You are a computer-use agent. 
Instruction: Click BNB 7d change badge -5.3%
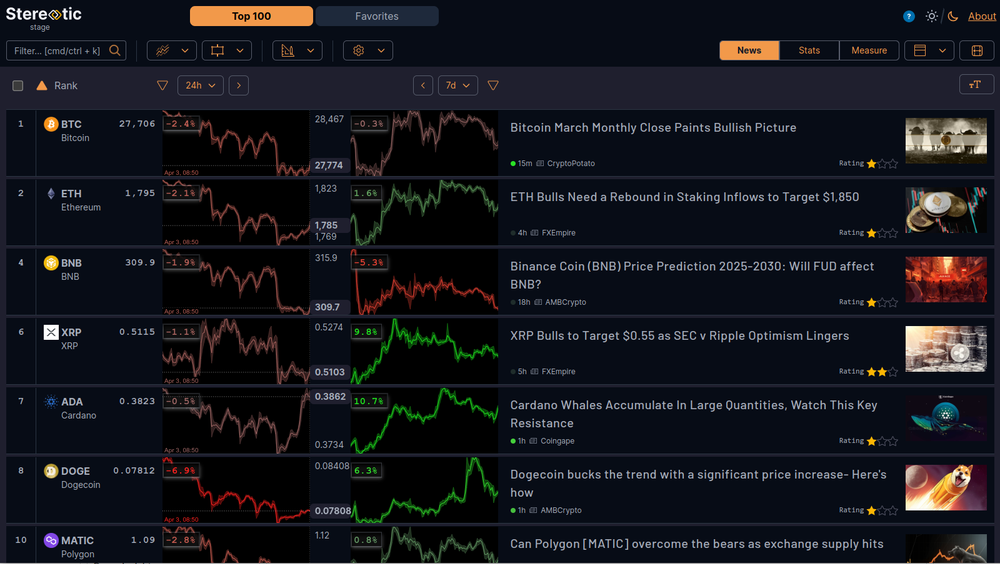(368, 262)
